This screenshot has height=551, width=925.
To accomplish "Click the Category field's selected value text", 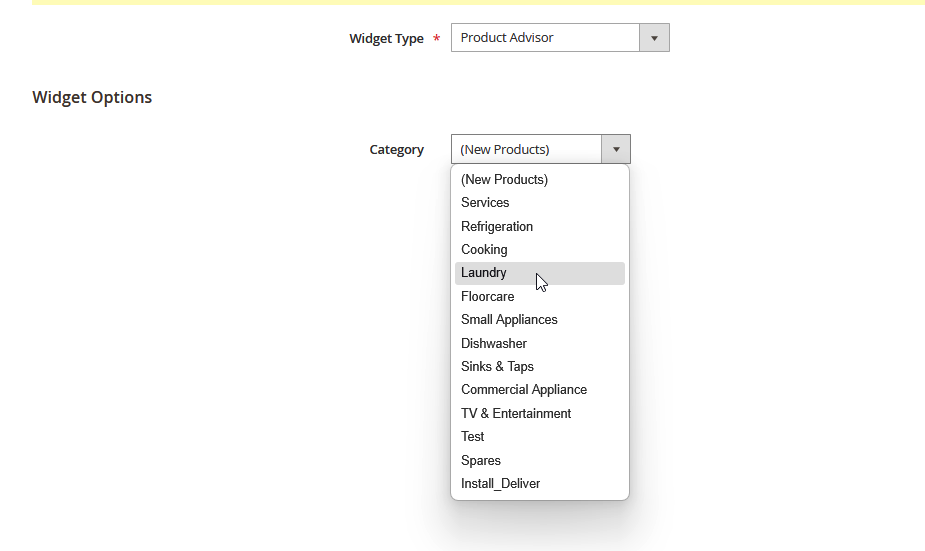I will [505, 150].
